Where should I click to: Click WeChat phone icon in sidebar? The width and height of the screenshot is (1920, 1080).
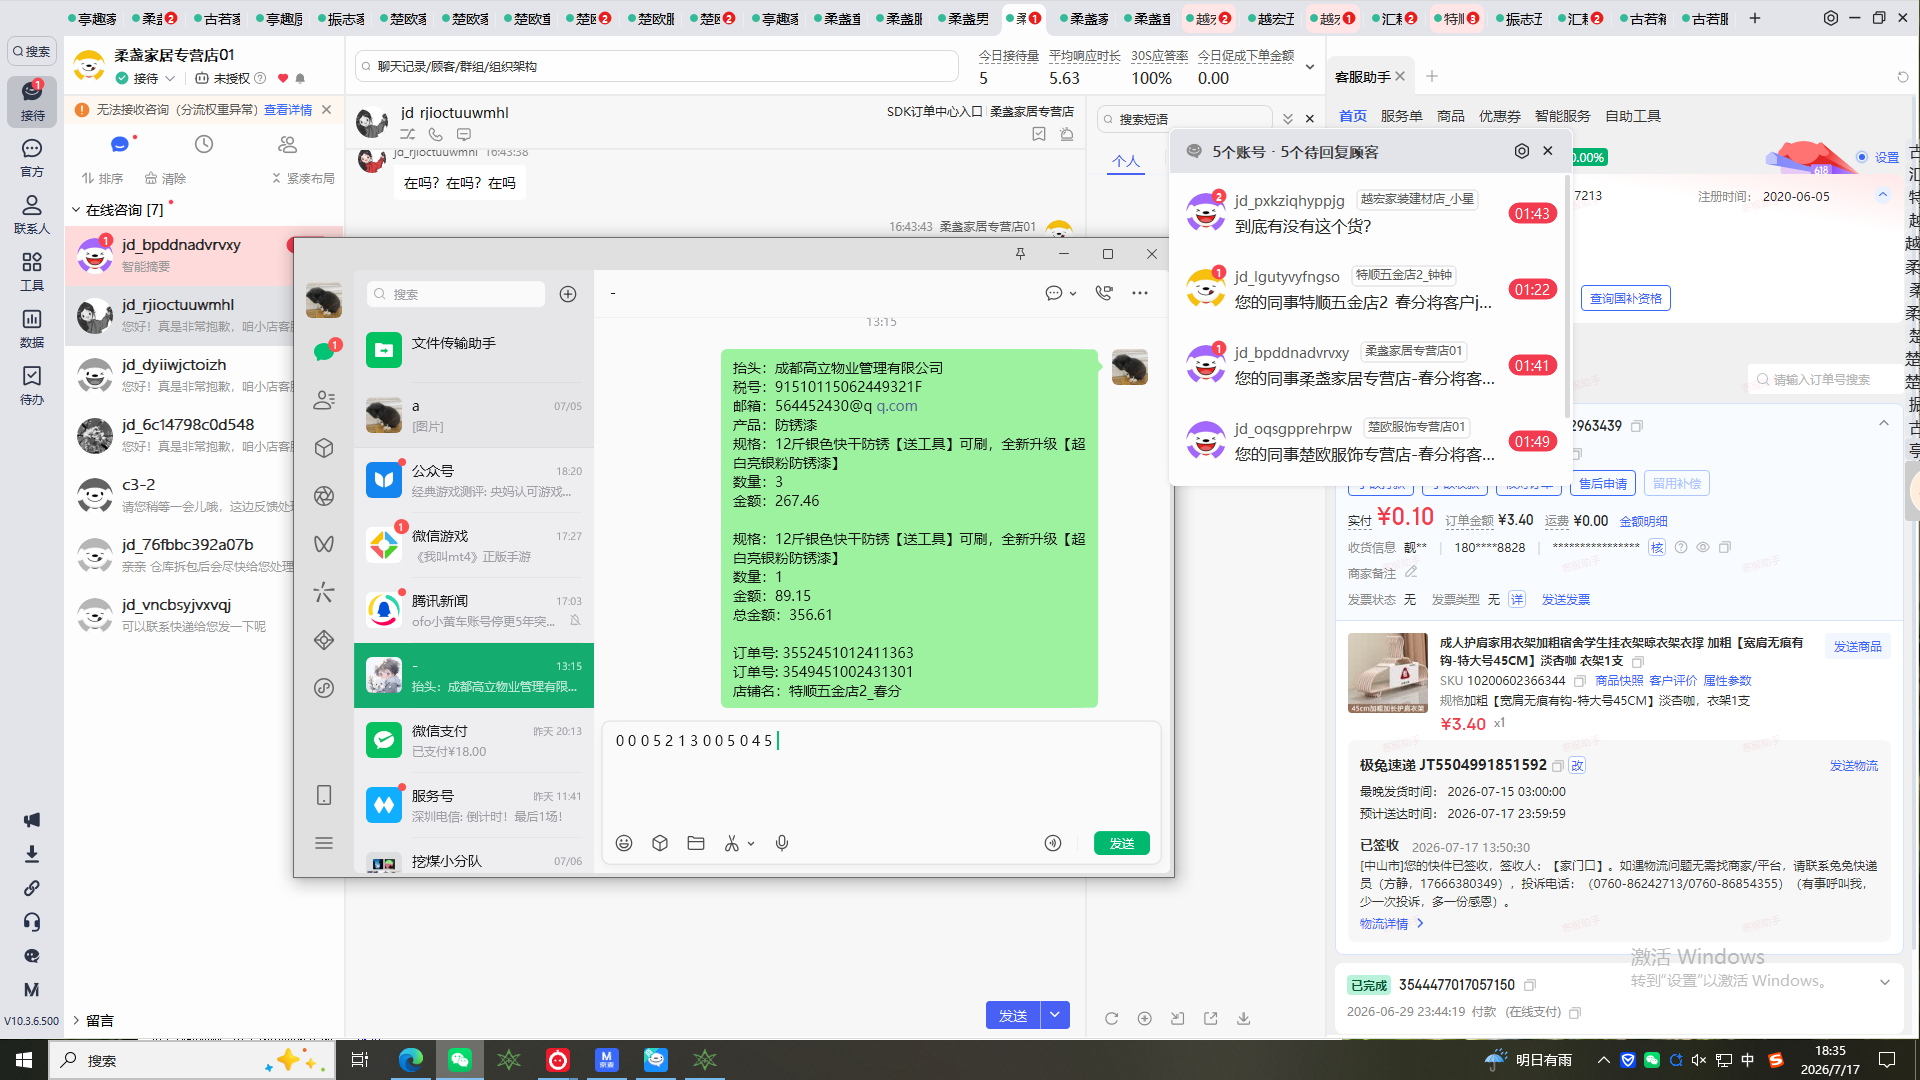coord(324,795)
